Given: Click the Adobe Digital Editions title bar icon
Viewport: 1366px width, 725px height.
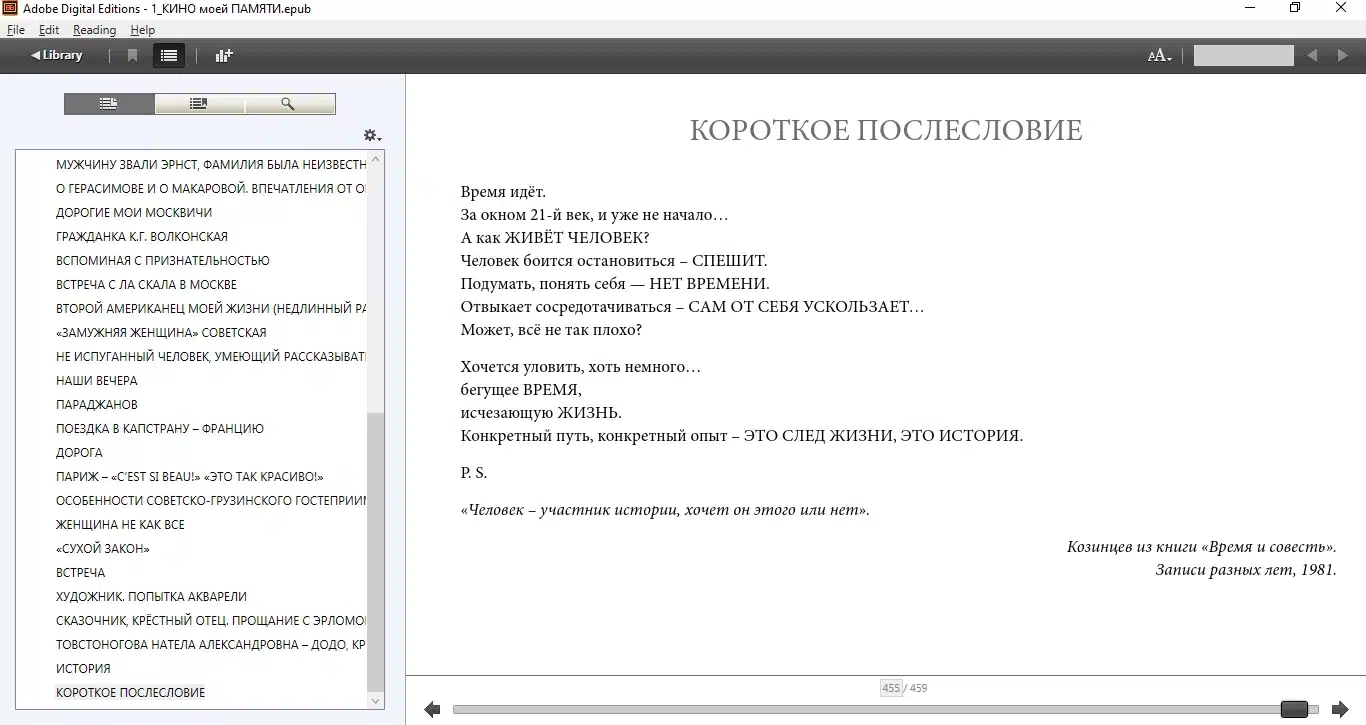Looking at the screenshot, I should click(x=11, y=8).
